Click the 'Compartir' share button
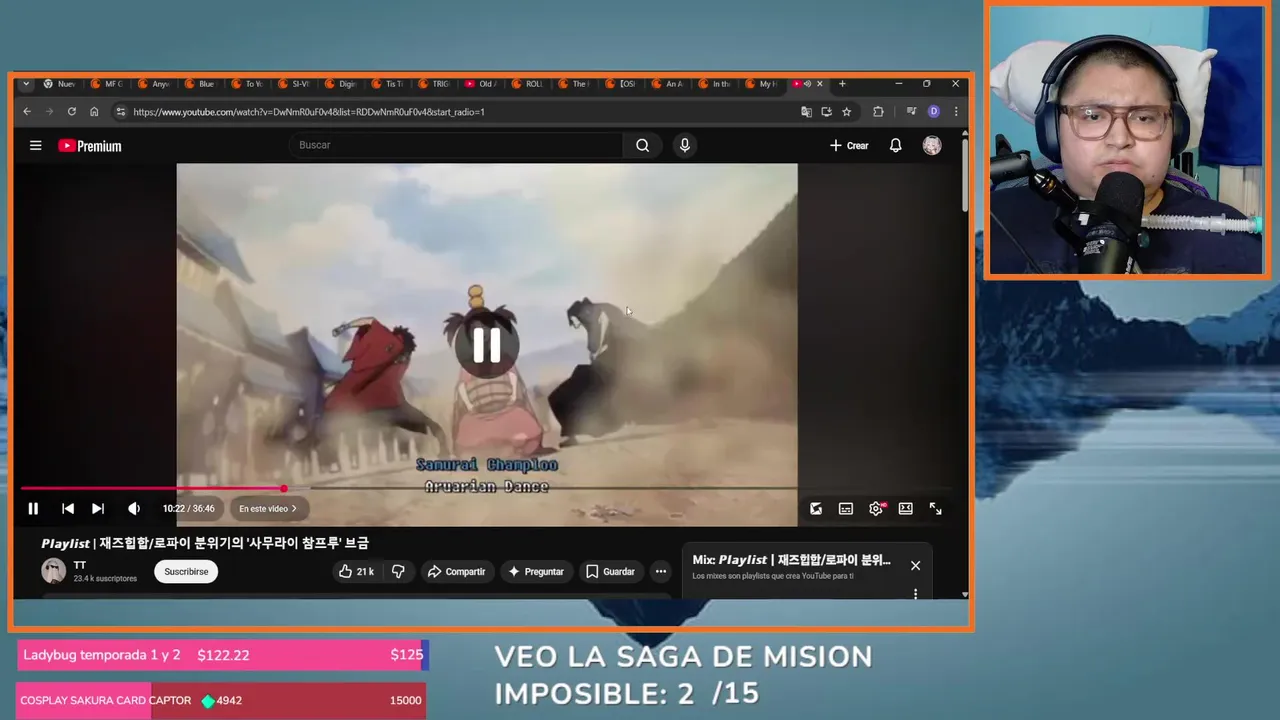 click(456, 572)
